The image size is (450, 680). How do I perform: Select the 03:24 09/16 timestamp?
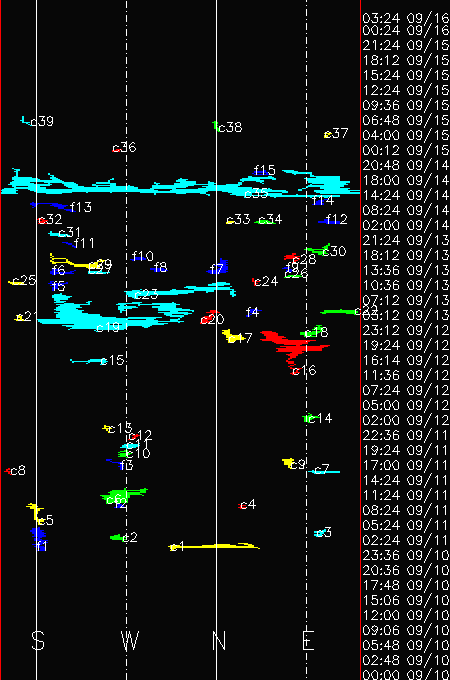(x=405, y=18)
